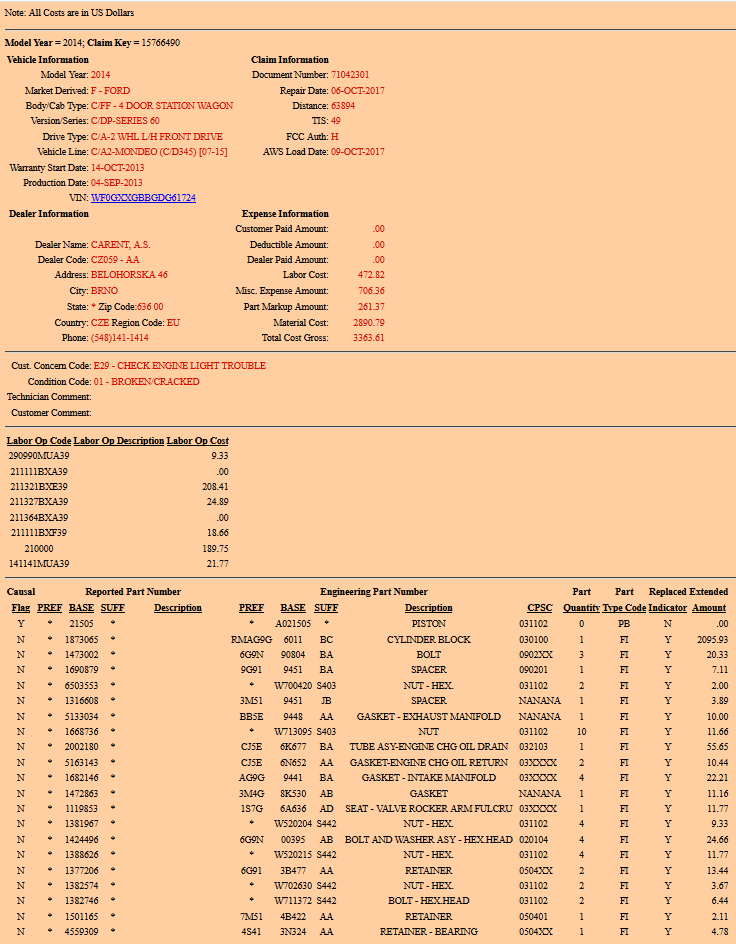Select the document number 71042301
The height and width of the screenshot is (944, 736).
pos(350,75)
